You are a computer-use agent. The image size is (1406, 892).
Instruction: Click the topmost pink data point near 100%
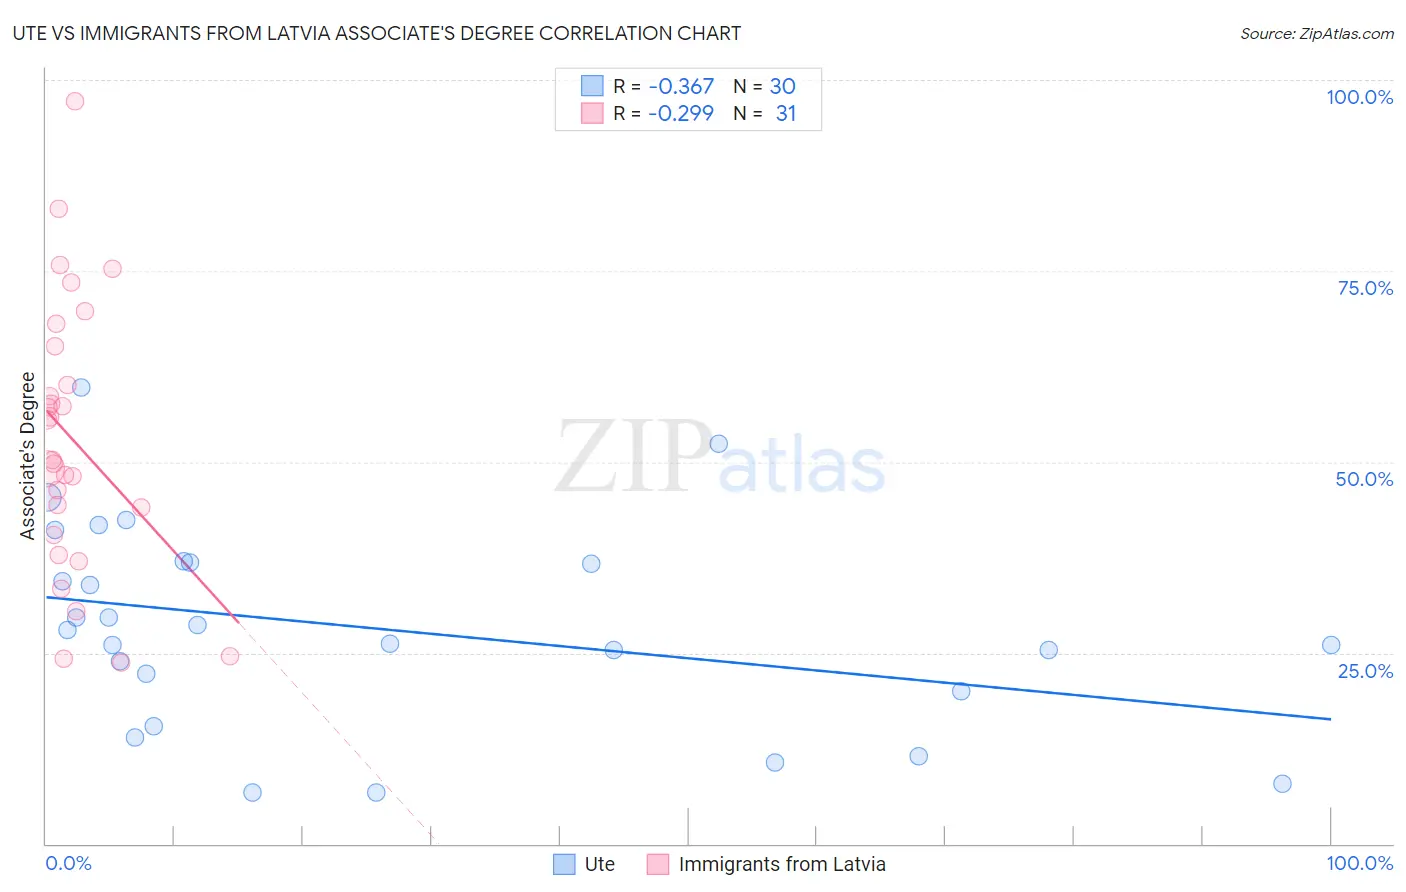[75, 101]
